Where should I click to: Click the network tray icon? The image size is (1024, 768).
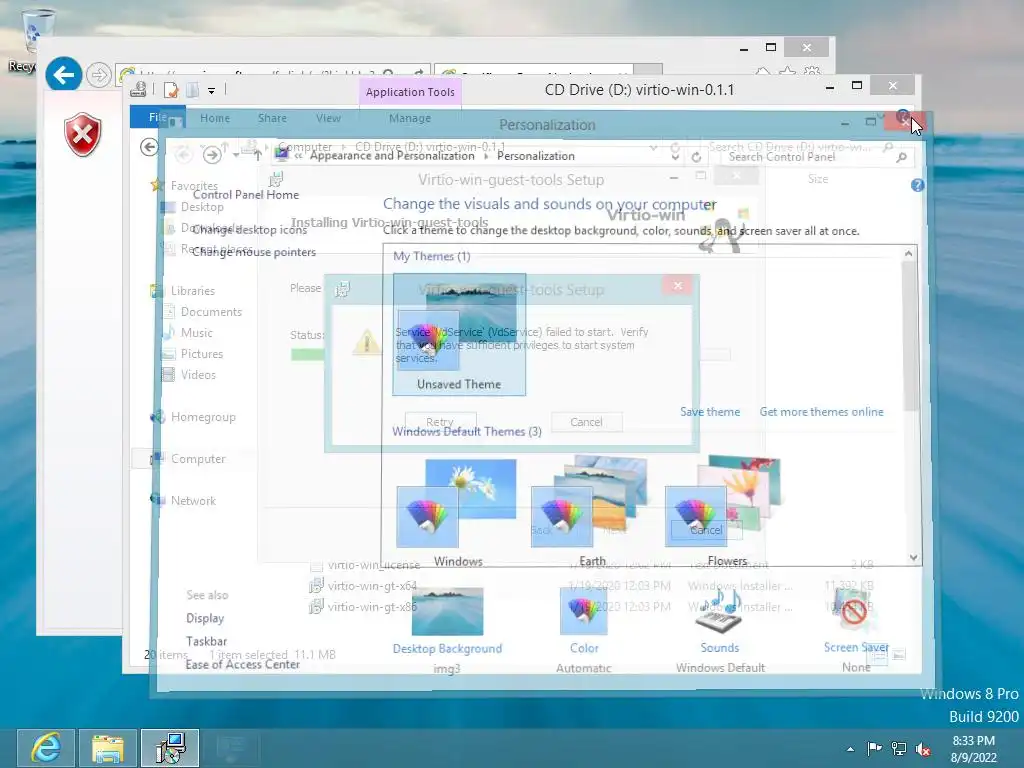click(x=899, y=749)
